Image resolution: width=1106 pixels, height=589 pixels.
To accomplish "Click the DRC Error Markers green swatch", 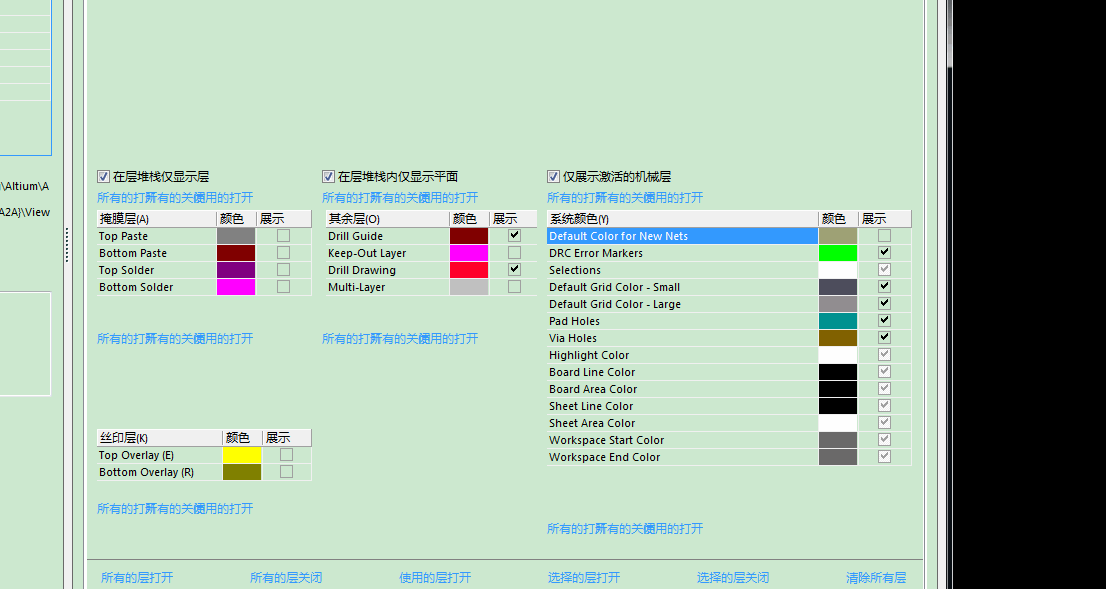I will coord(837,253).
